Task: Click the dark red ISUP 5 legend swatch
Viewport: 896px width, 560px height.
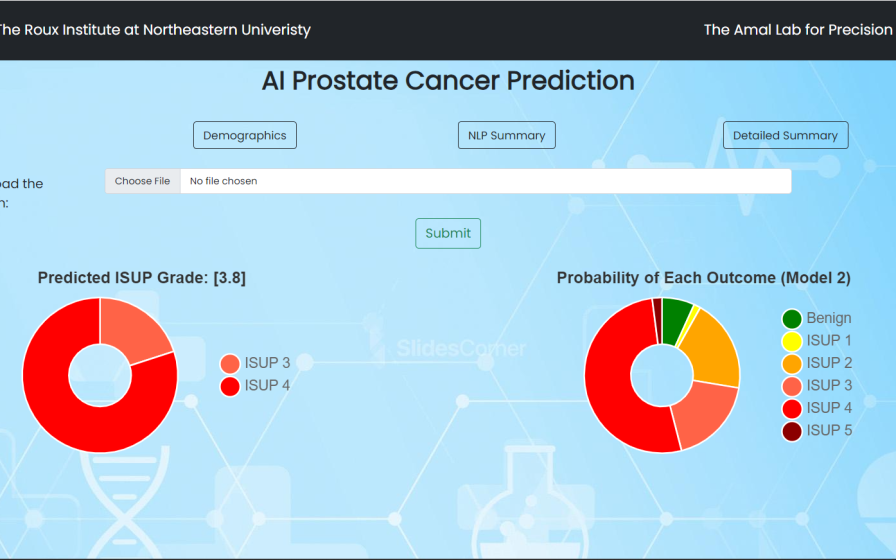Action: pos(792,431)
